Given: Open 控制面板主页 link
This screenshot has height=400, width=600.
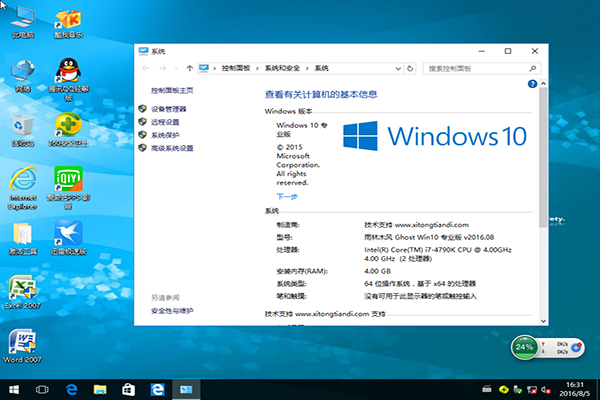Looking at the screenshot, I should 172,90.
